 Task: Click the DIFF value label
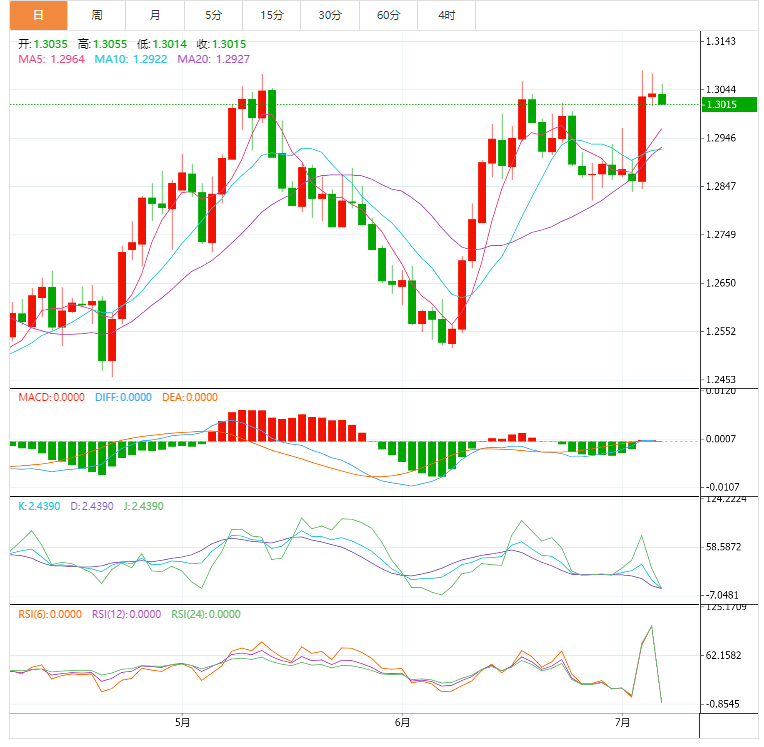tap(123, 397)
